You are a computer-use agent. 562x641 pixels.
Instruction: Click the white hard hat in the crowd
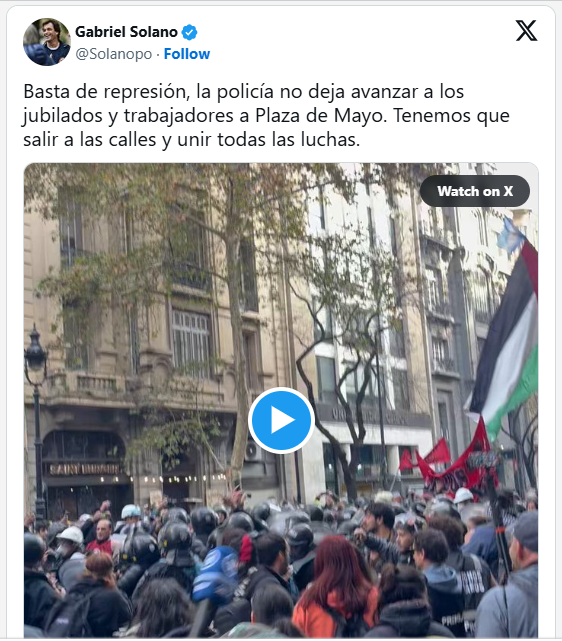pyautogui.click(x=72, y=534)
